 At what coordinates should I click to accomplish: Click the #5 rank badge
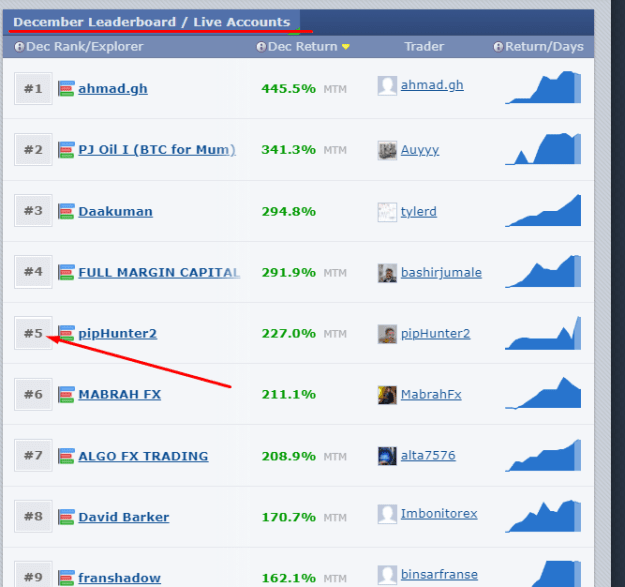[33, 333]
